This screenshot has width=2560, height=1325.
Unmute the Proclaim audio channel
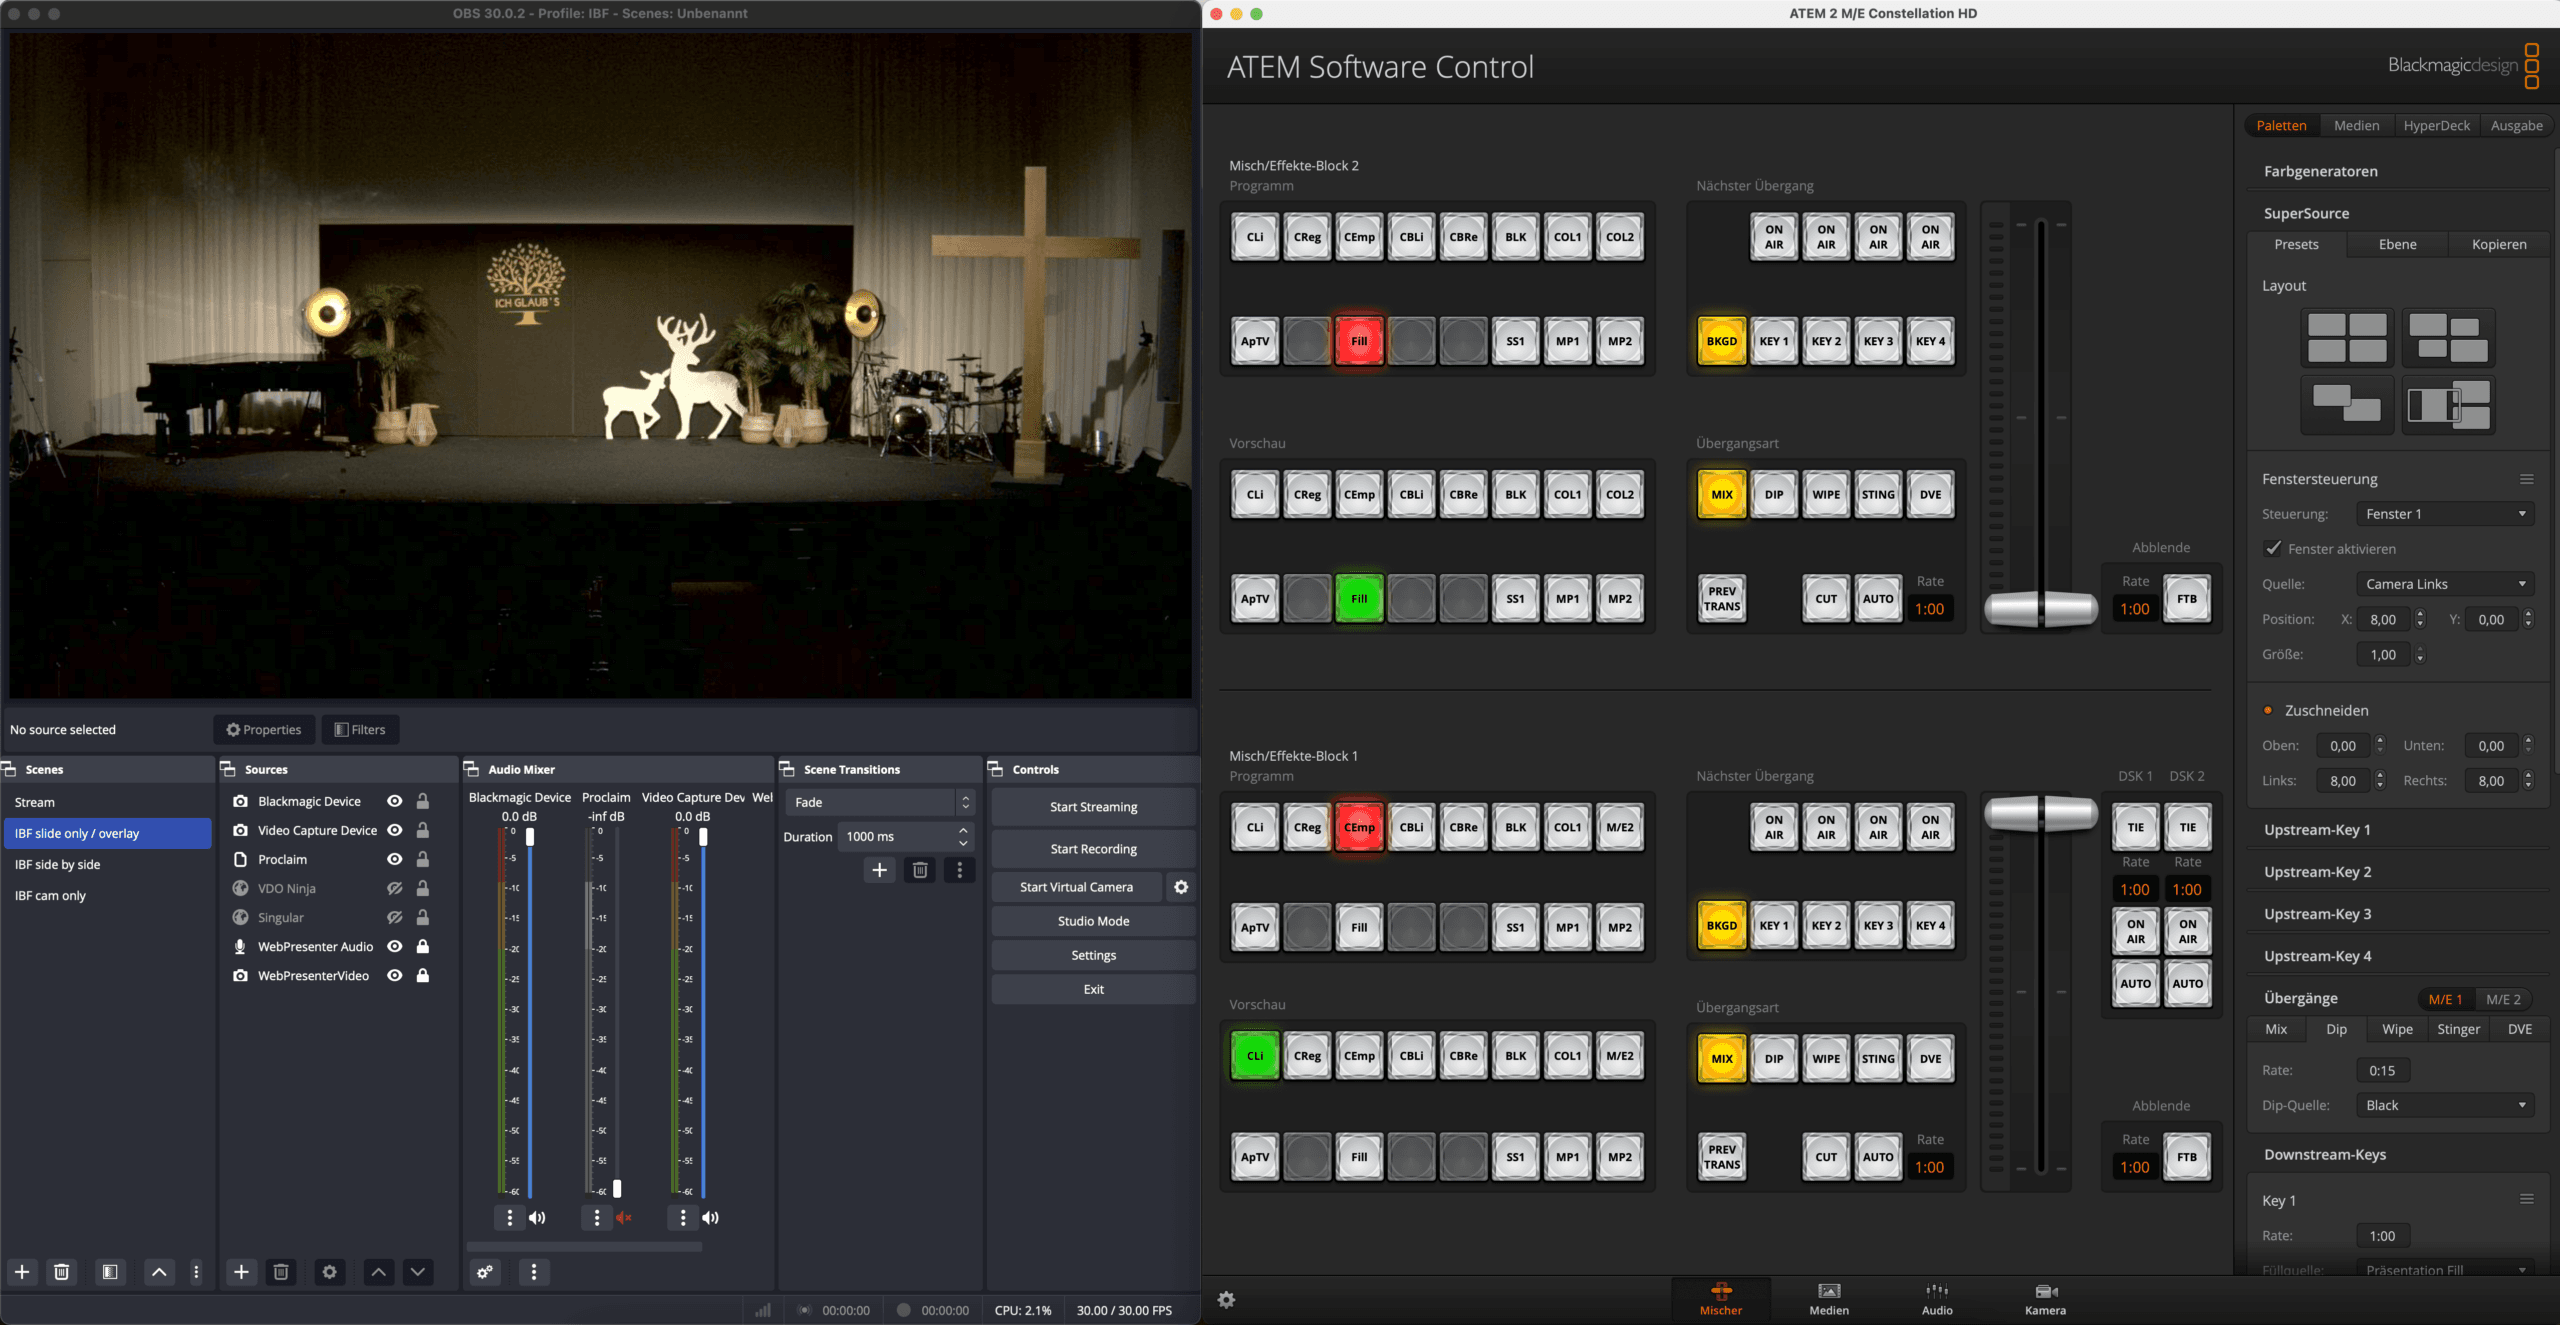[624, 1217]
